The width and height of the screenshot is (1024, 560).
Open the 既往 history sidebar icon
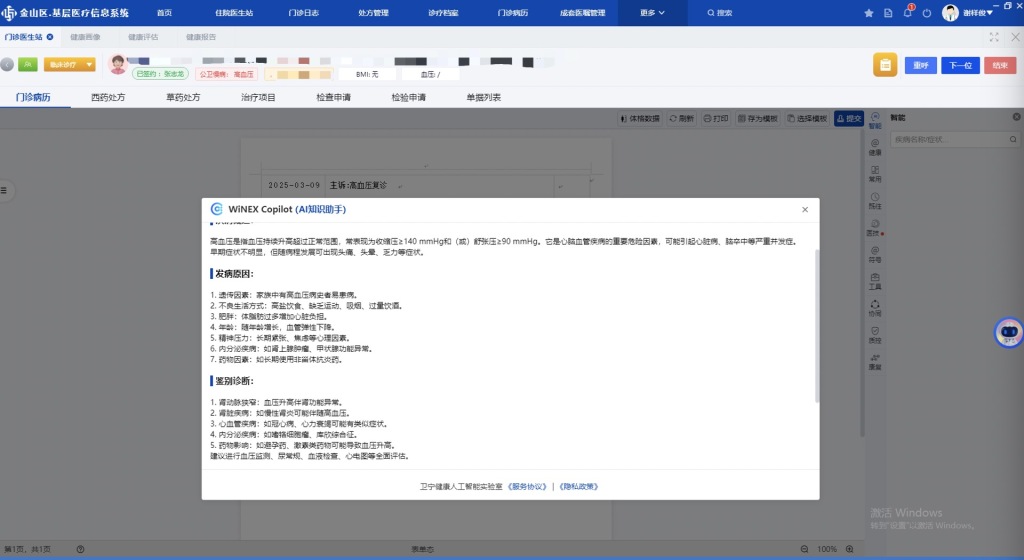tap(875, 200)
